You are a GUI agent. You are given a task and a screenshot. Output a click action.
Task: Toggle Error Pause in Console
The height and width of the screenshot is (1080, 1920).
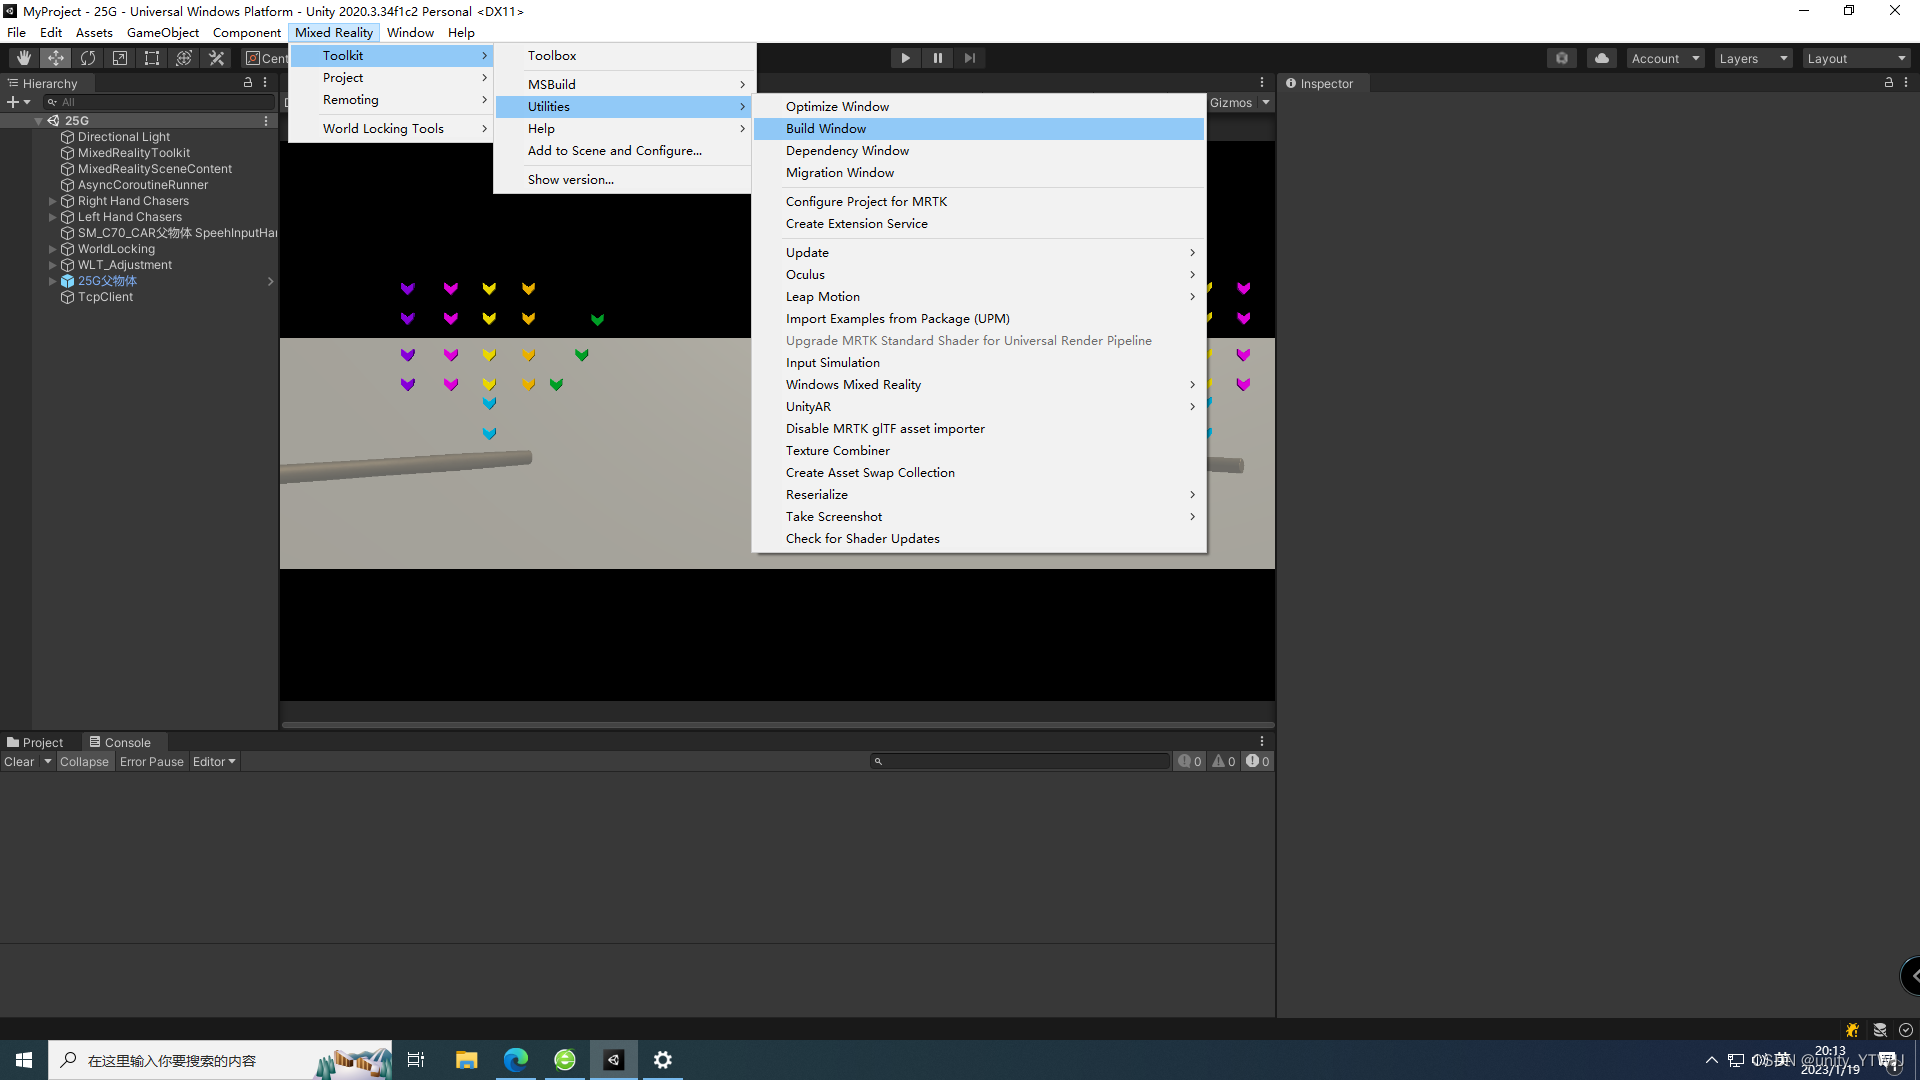[x=152, y=762]
